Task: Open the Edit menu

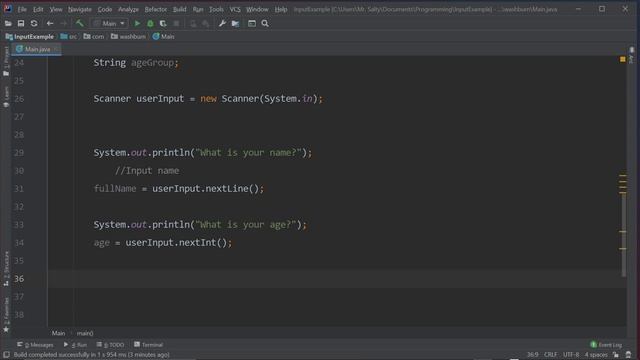Action: click(x=38, y=9)
